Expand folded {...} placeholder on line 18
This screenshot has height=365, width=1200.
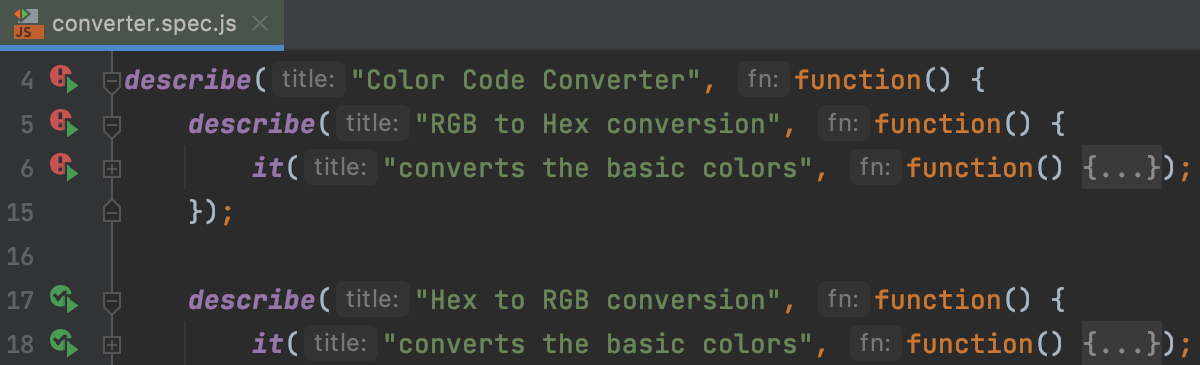[1122, 343]
